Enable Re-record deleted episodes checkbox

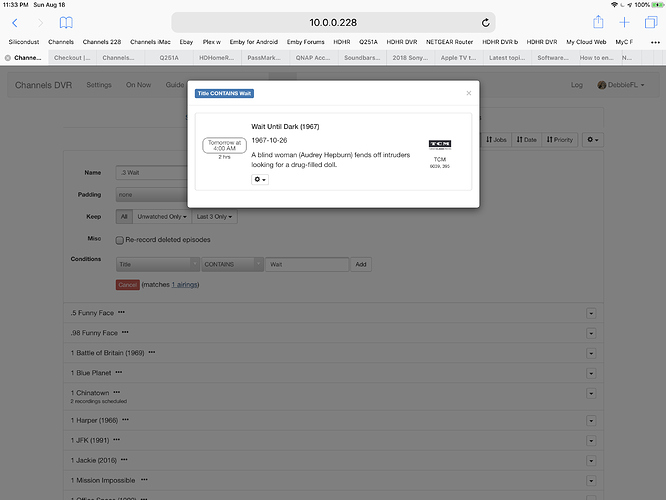click(x=121, y=239)
